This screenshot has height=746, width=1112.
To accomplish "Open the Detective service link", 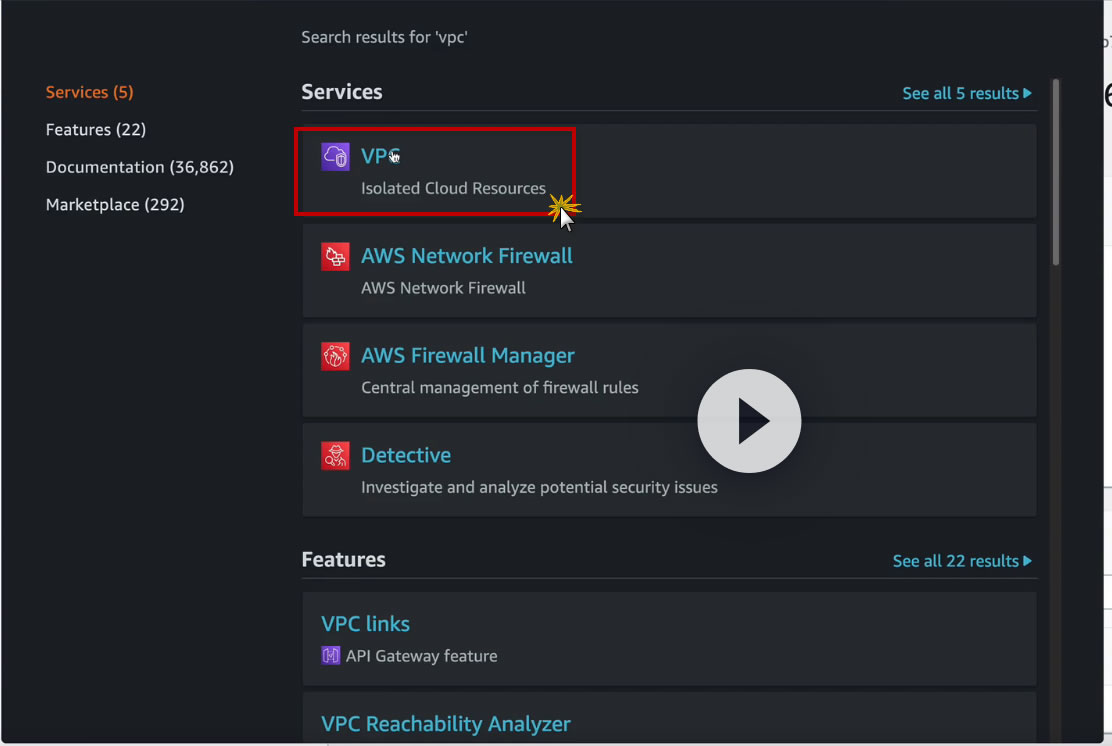I will pyautogui.click(x=405, y=456).
